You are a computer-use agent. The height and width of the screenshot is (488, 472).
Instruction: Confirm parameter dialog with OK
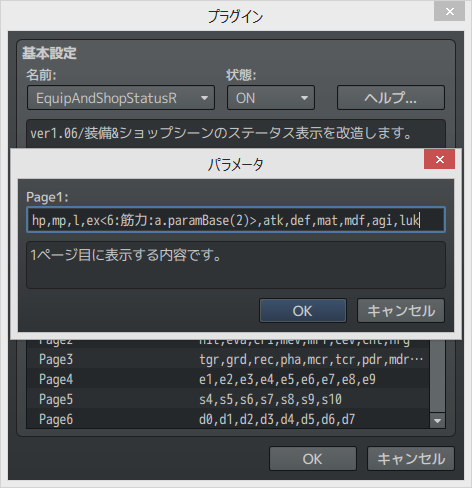[303, 311]
